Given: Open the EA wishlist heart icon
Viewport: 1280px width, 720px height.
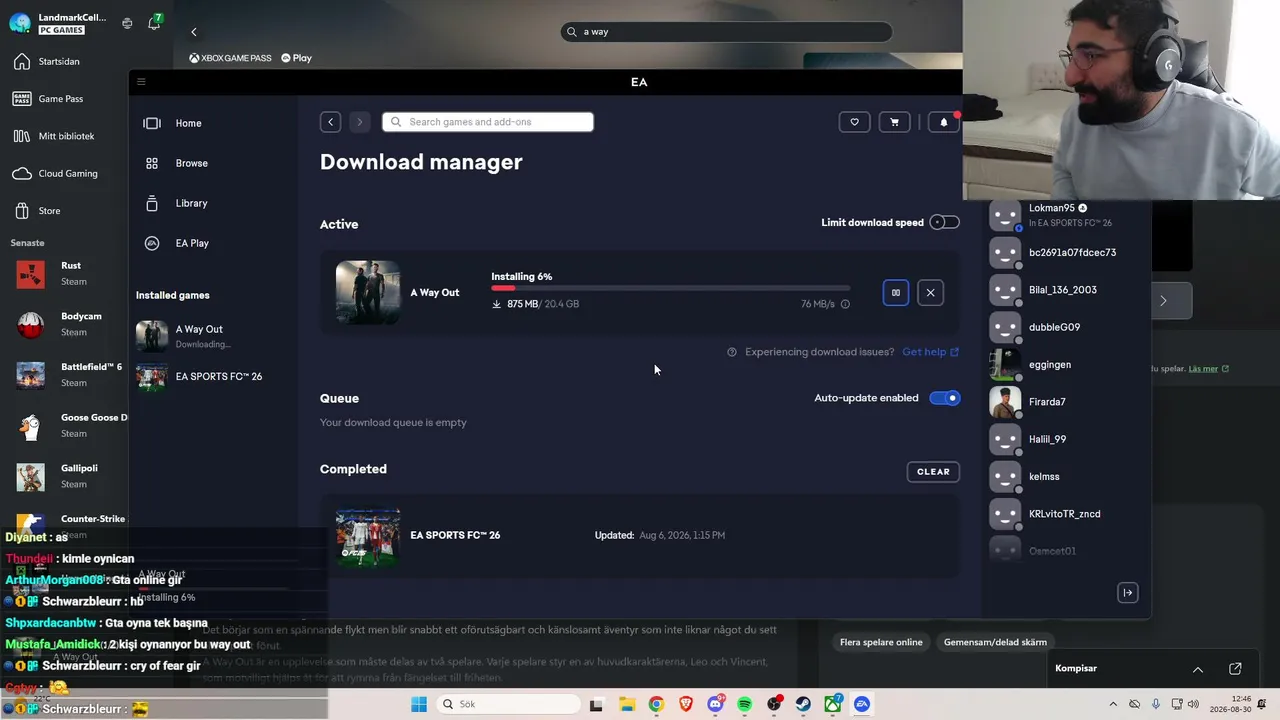Looking at the screenshot, I should 854,122.
